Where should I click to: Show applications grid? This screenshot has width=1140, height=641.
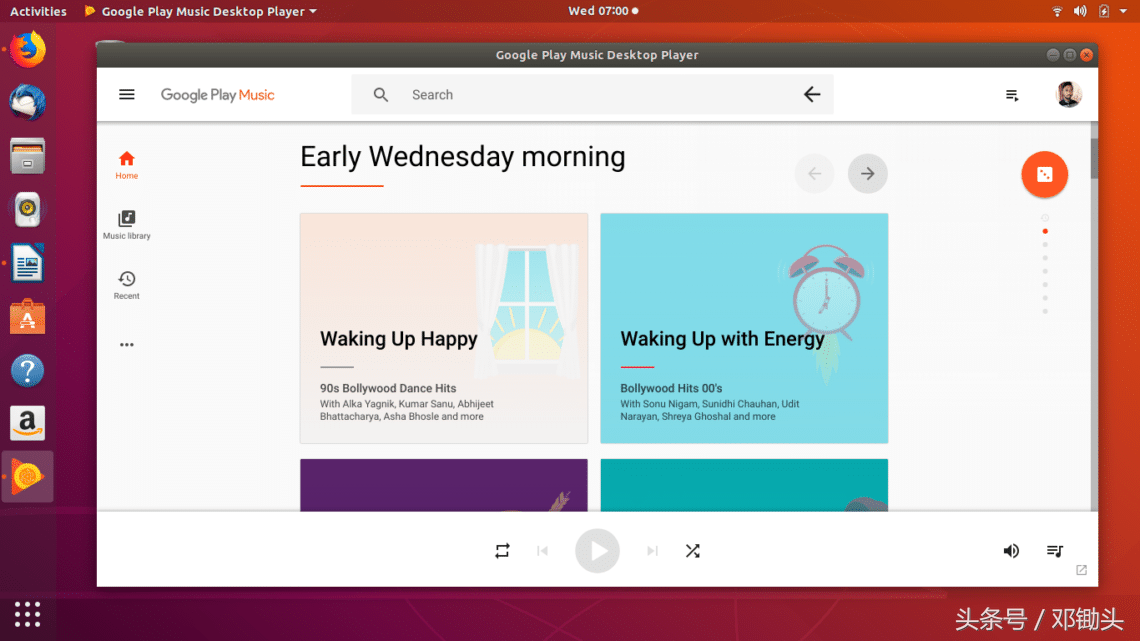[28, 614]
